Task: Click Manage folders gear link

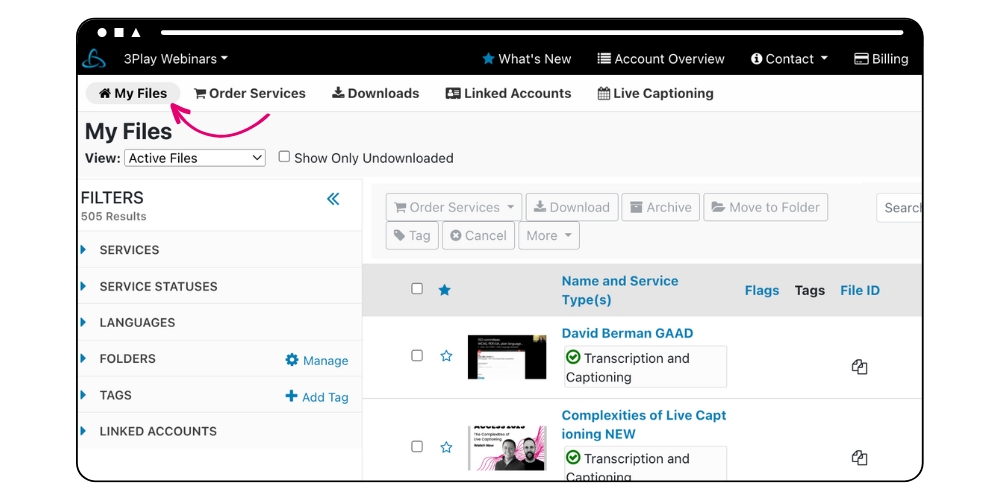Action: click(x=317, y=360)
